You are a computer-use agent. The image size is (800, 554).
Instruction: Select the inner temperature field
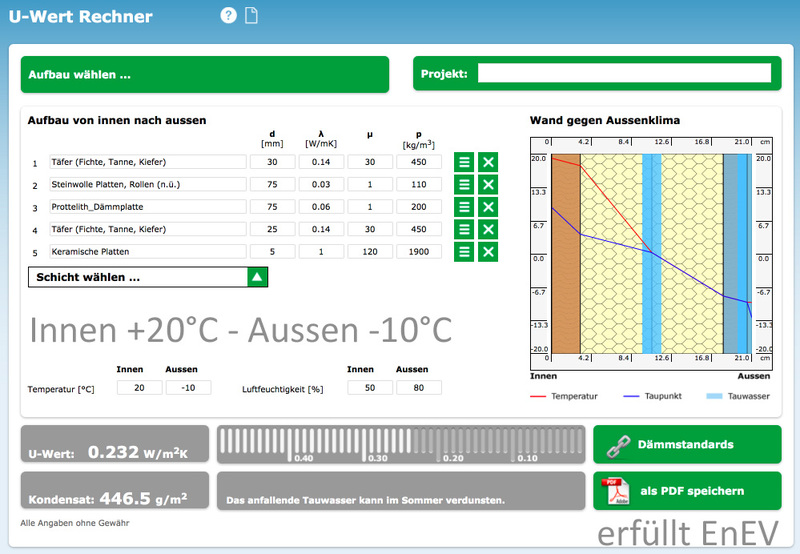click(139, 388)
